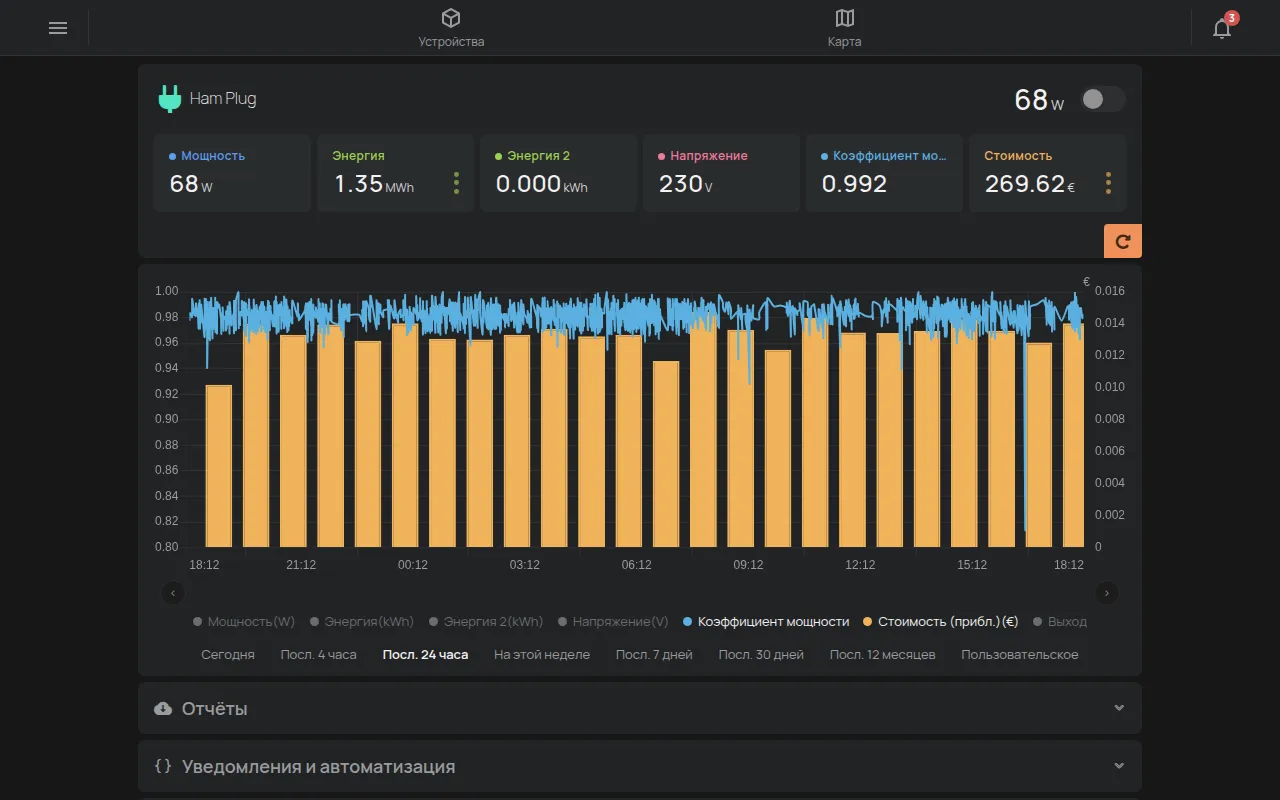
Task: Select the Пользовательское custom range
Action: click(x=1020, y=655)
